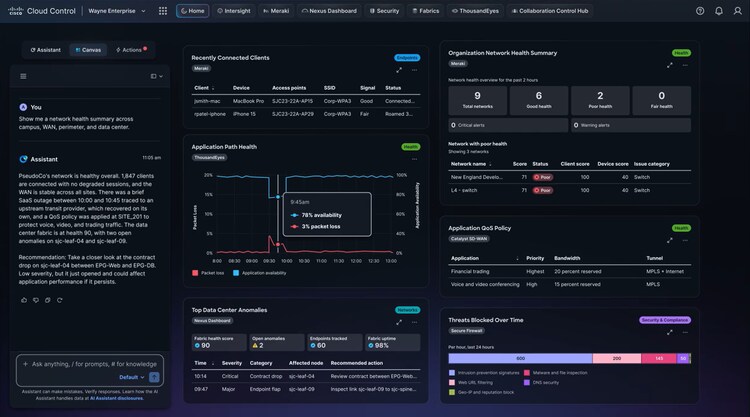Image resolution: width=750 pixels, height=417 pixels.
Task: Expand Threats Blocked Over Time widget
Action: [670, 332]
